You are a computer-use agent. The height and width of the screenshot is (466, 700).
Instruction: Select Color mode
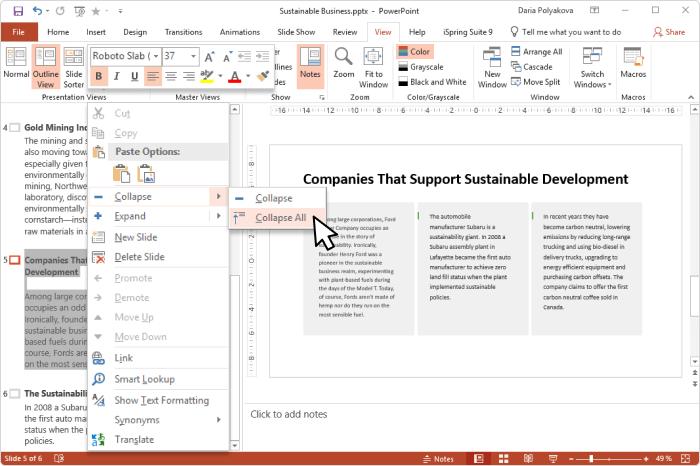point(414,52)
